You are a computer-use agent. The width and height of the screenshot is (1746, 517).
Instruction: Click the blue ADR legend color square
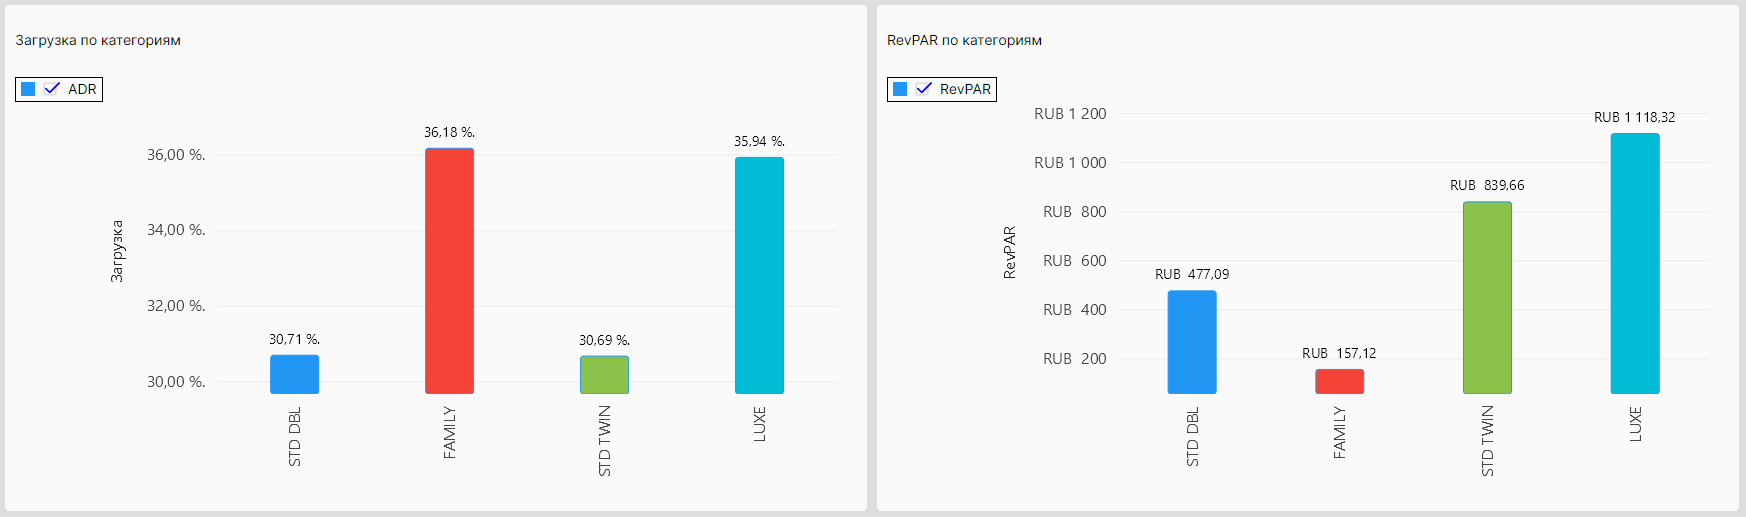(x=28, y=89)
